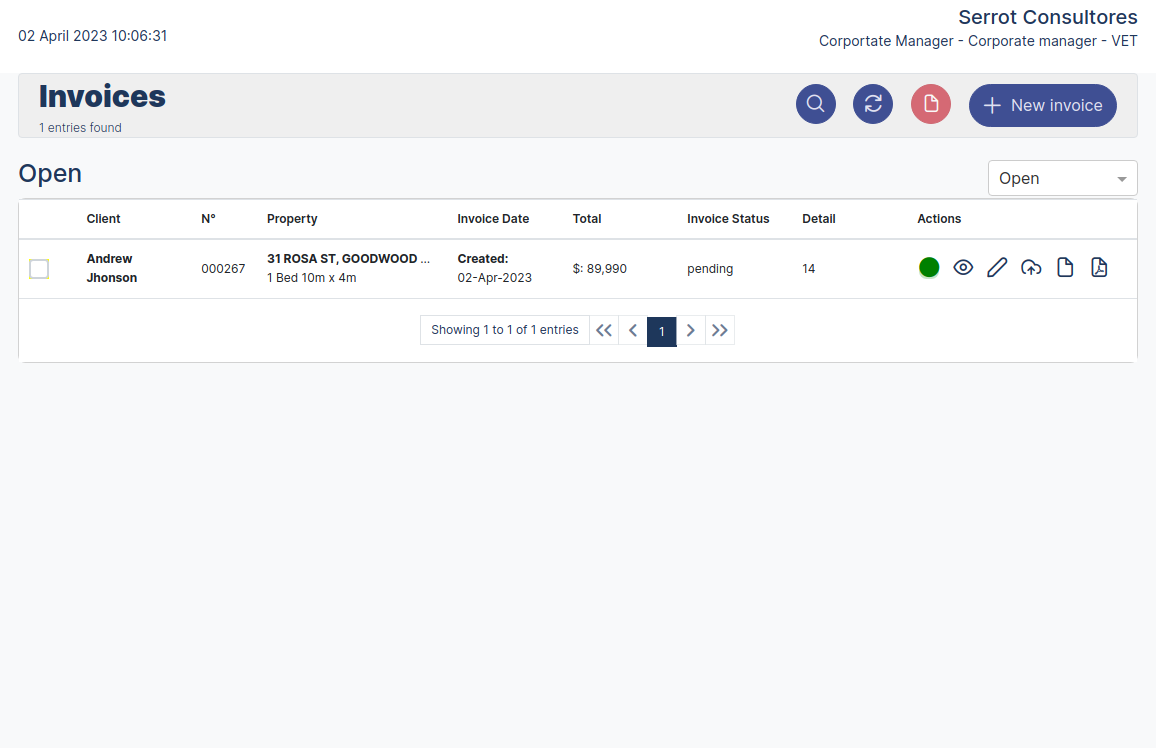Click the property address 31 ROSA ST, GOODWOOD
Image resolution: width=1156 pixels, height=748 pixels.
348,258
